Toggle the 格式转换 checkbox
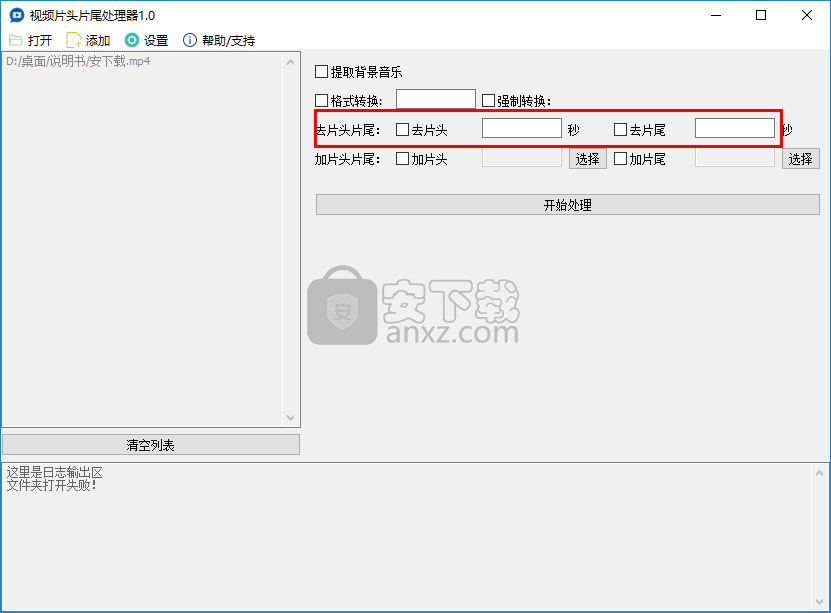This screenshot has width=831, height=613. [321, 101]
